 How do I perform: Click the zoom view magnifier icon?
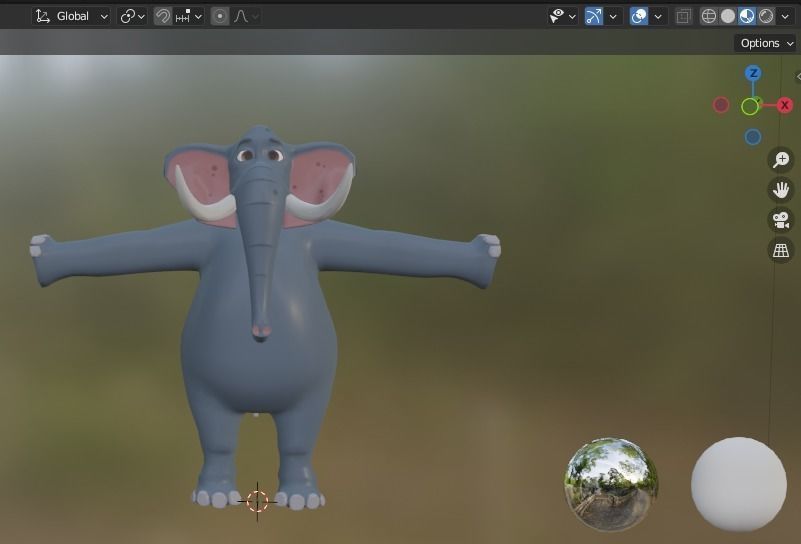[781, 160]
